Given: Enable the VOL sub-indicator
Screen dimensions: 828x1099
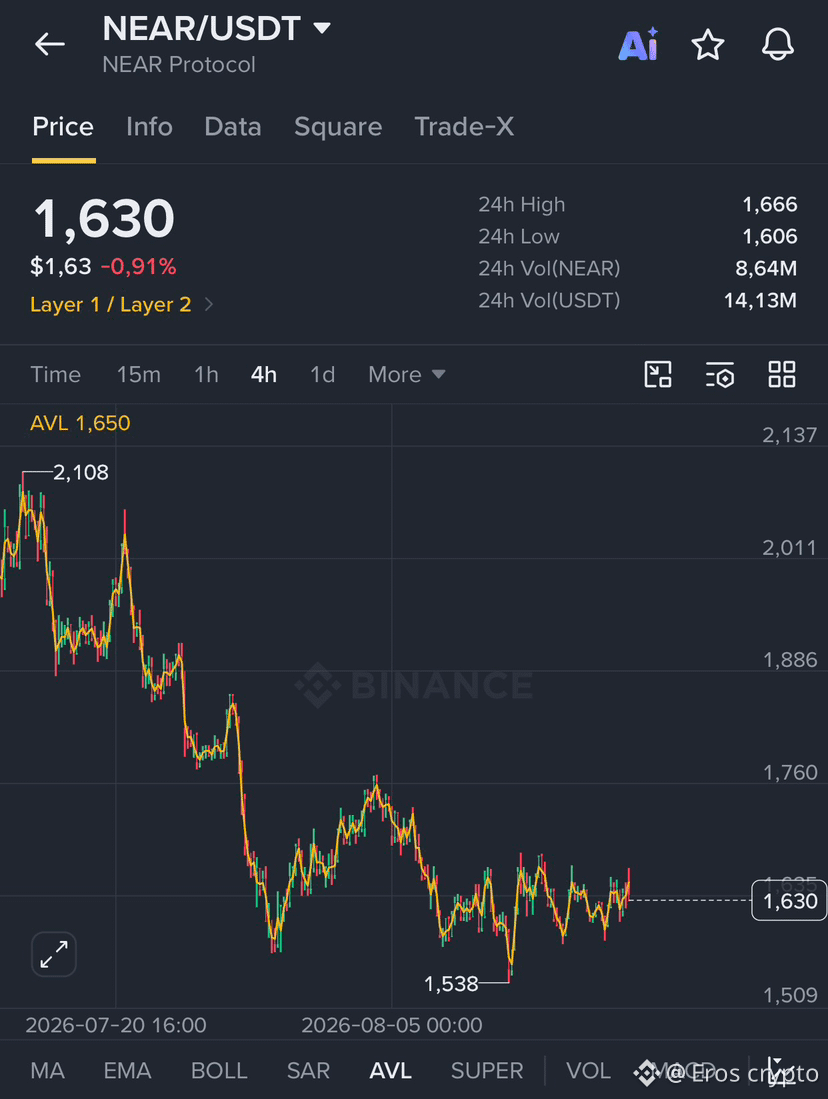Looking at the screenshot, I should (588, 1071).
